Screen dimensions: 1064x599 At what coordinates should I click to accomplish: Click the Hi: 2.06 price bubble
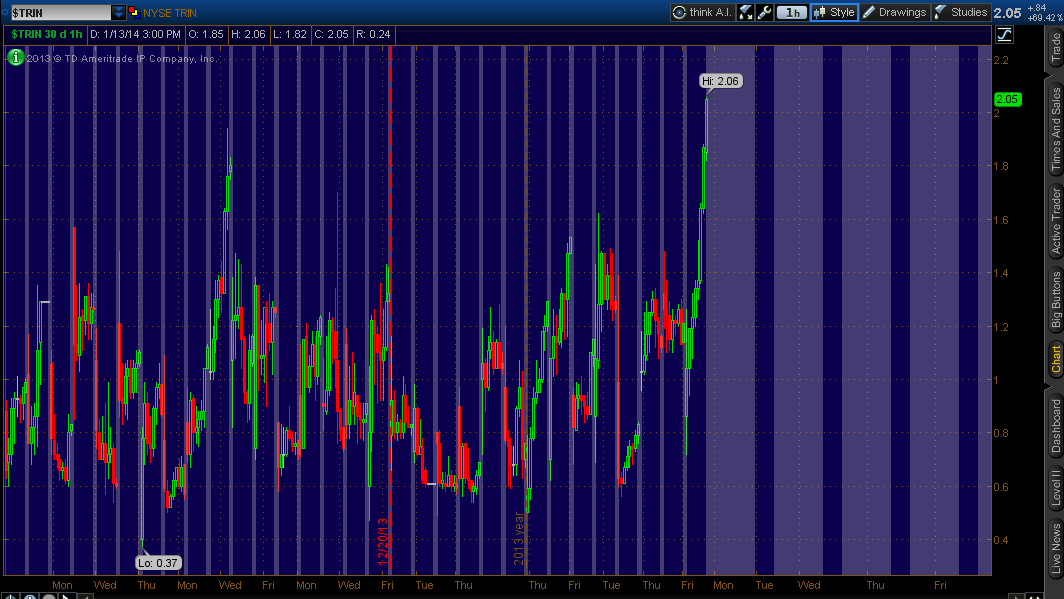coord(720,81)
